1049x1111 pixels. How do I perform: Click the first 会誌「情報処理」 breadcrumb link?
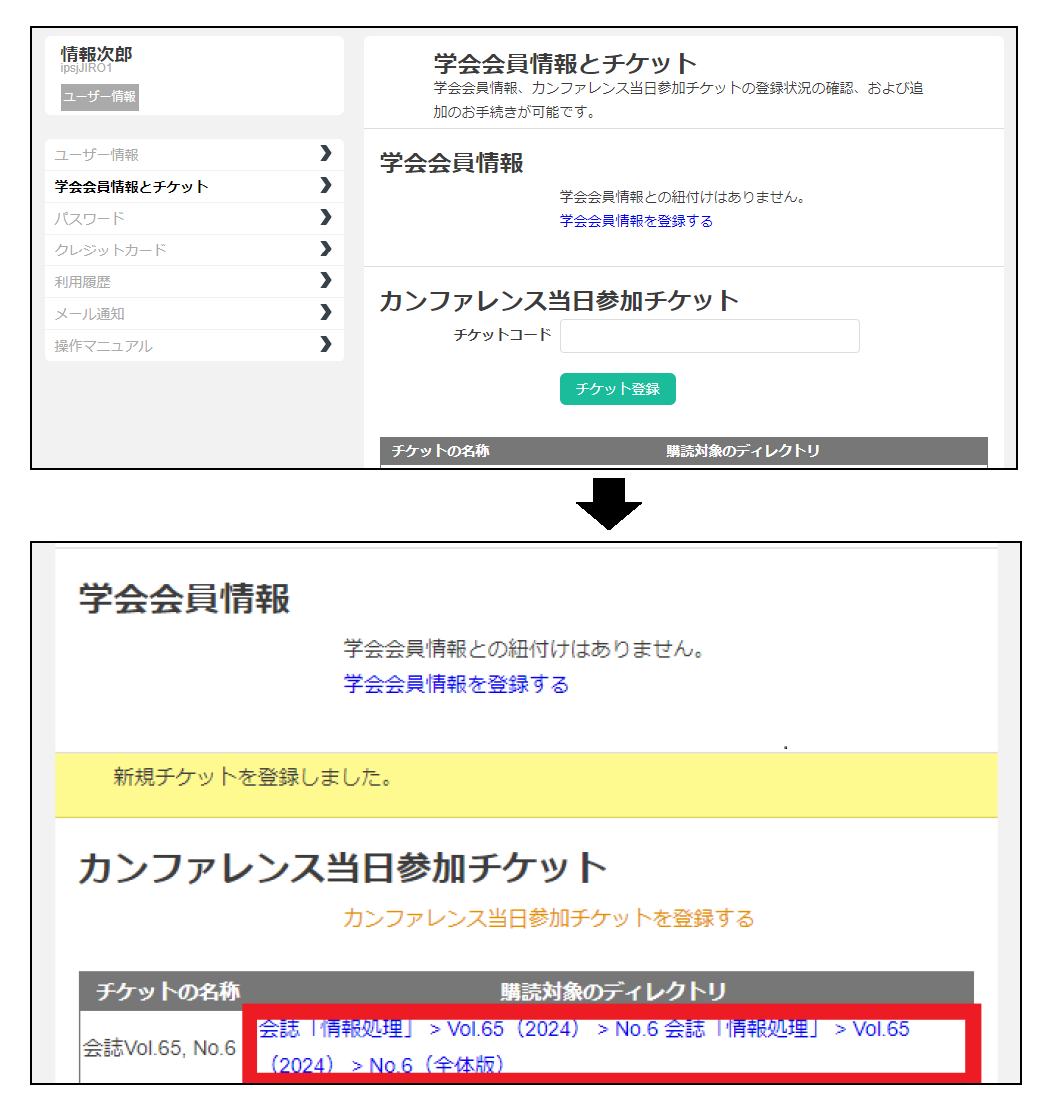(x=337, y=1029)
